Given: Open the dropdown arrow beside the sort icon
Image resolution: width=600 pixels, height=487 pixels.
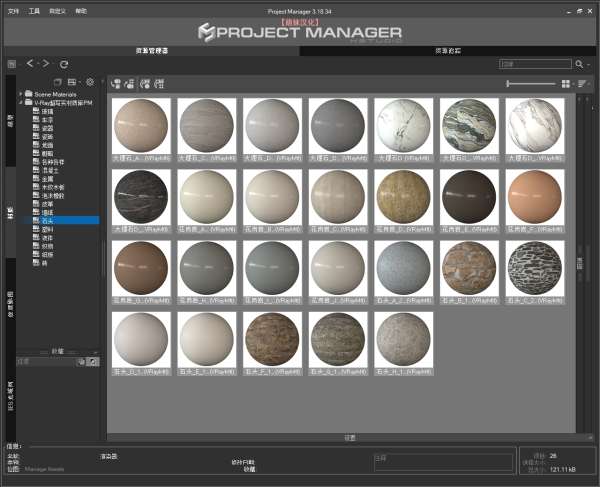Looking at the screenshot, I should coord(589,84).
